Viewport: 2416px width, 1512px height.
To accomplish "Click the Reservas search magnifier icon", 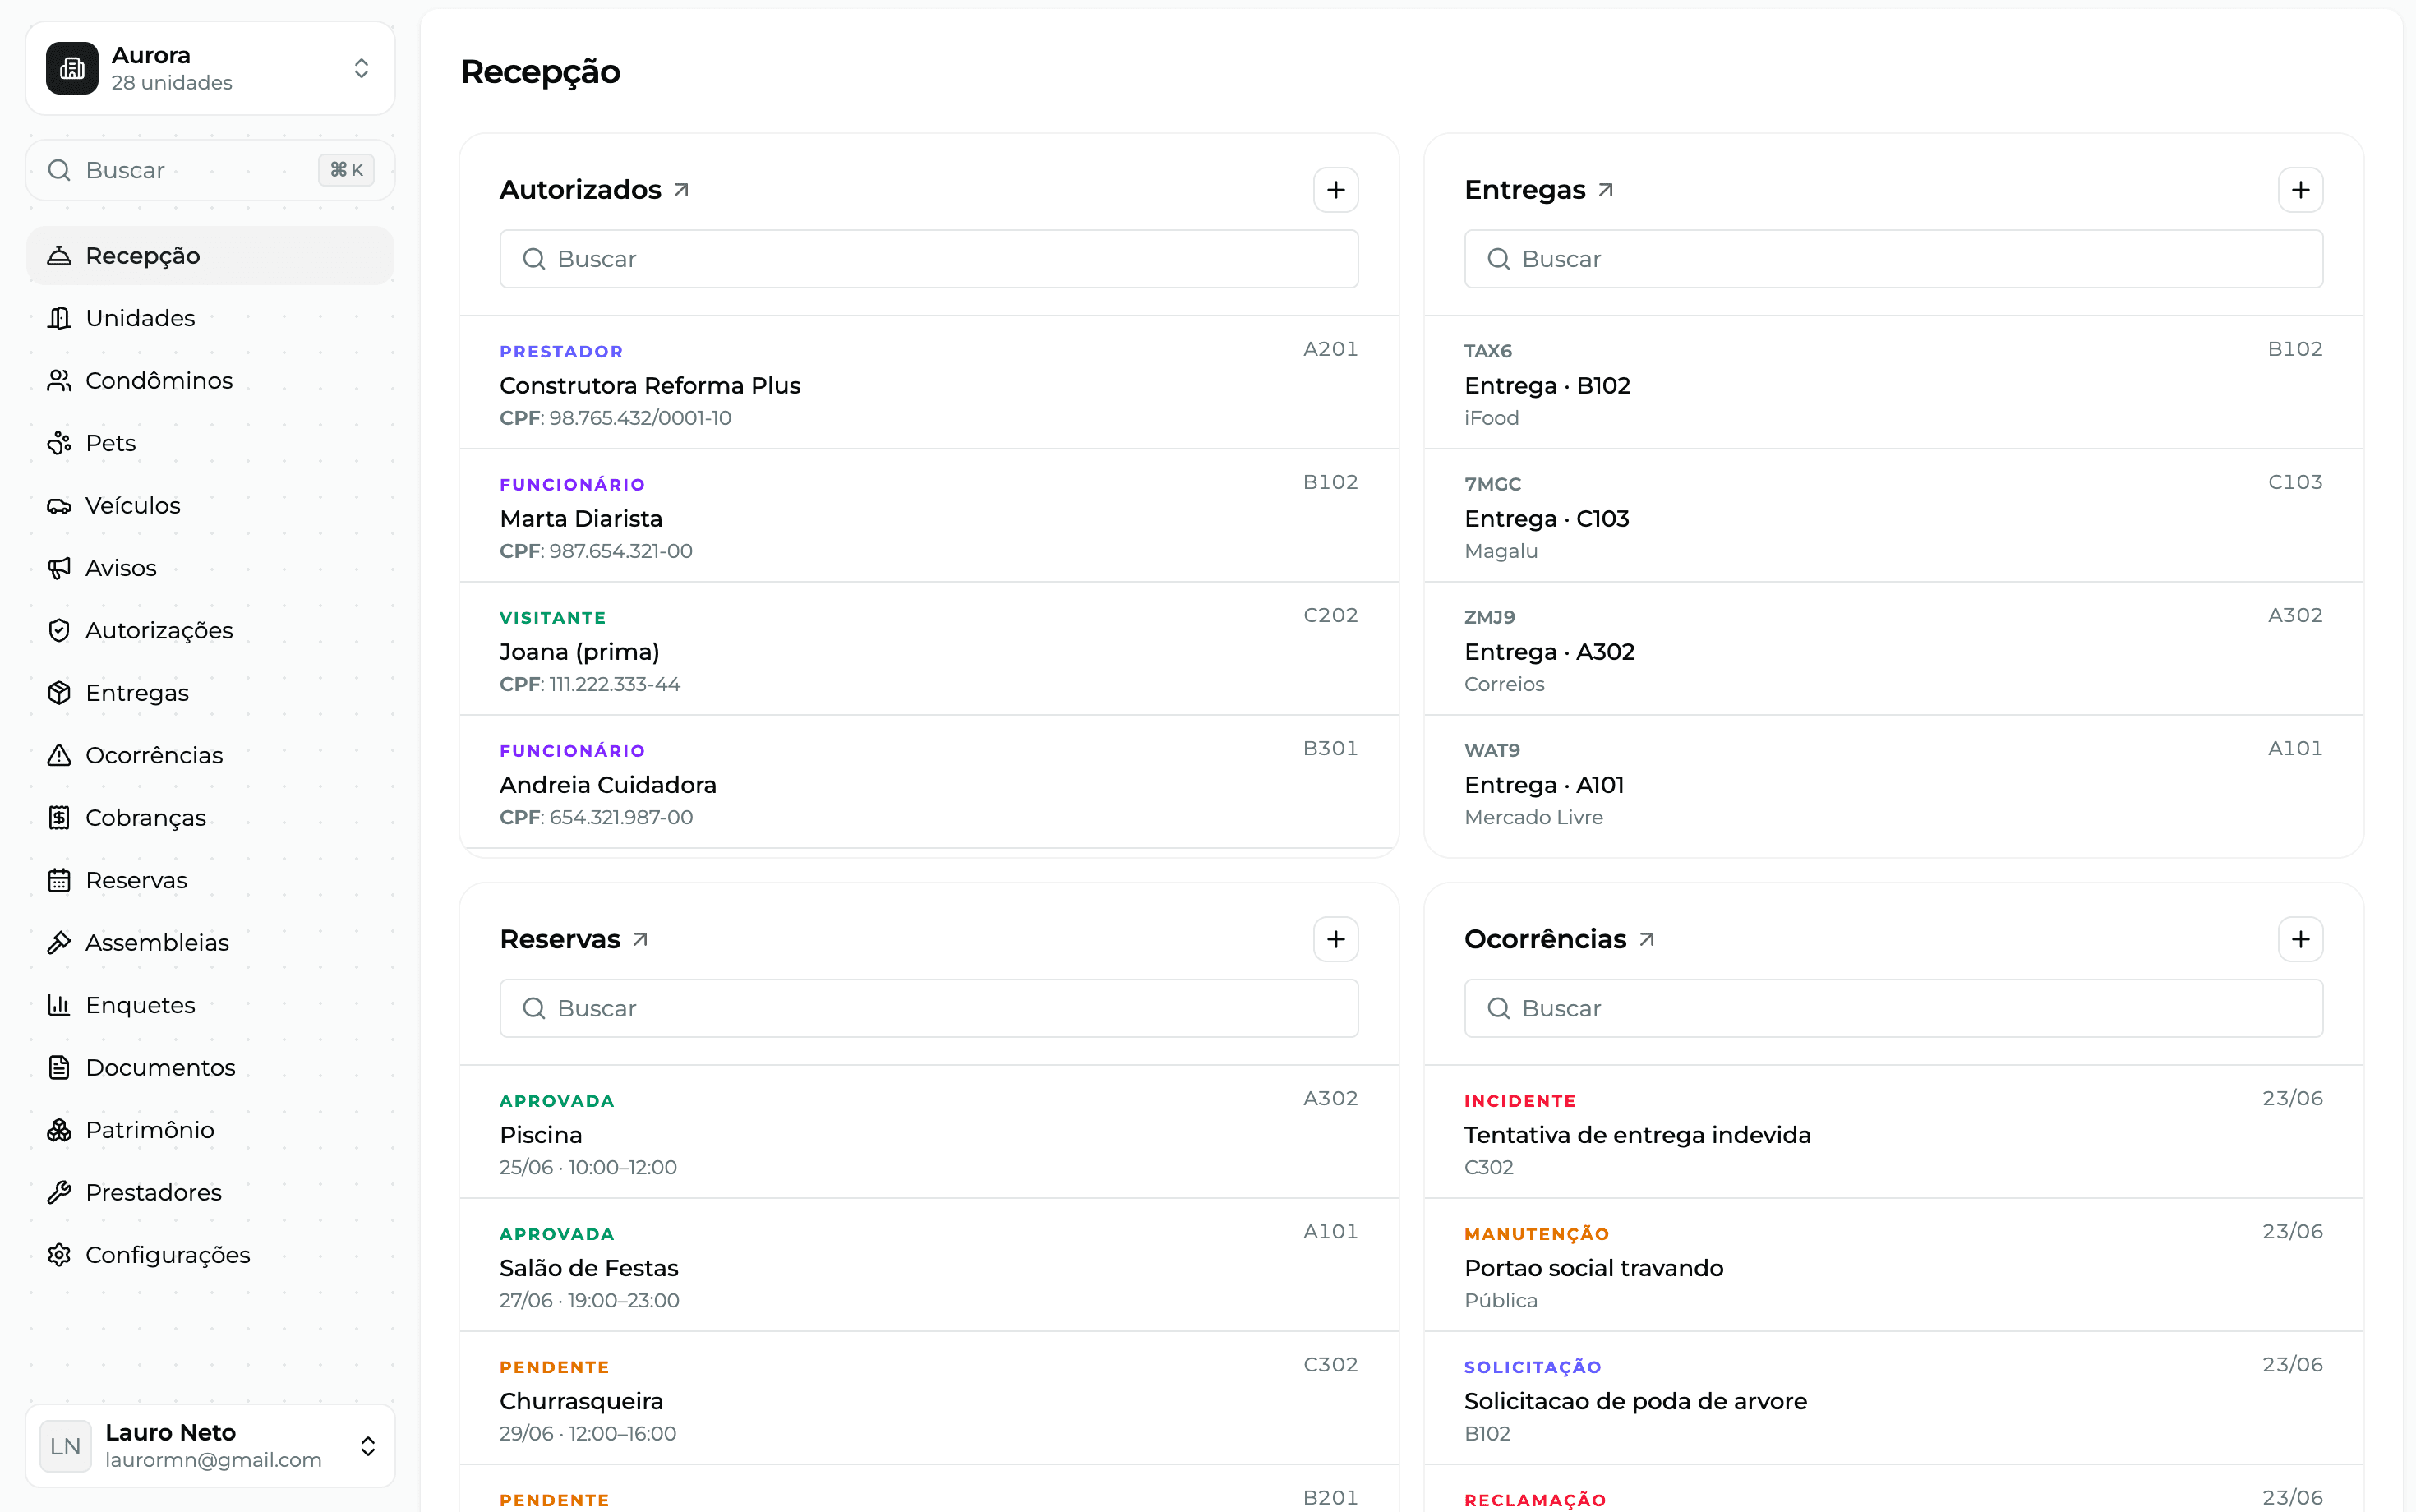I will pyautogui.click(x=534, y=1008).
